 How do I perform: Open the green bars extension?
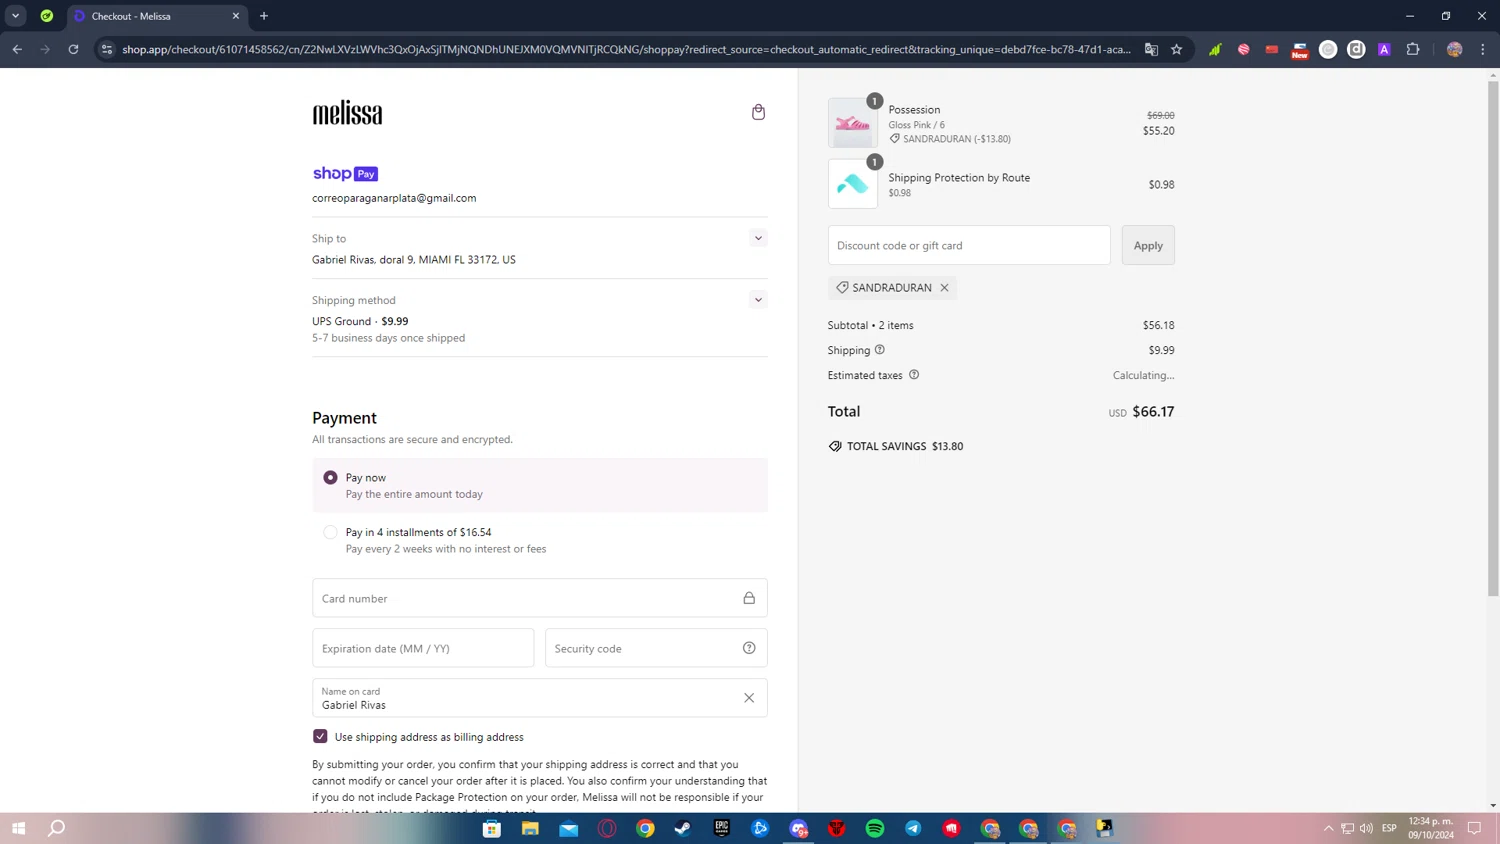coord(1215,49)
